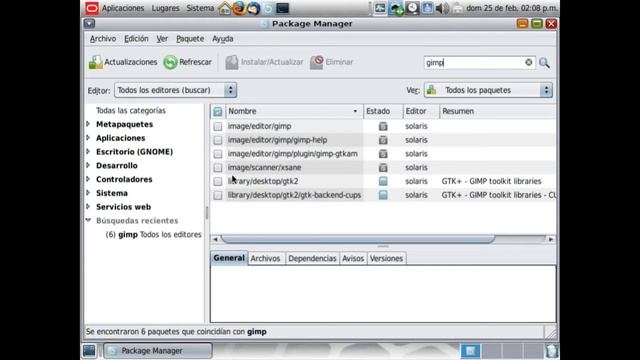Viewport: 640px width, 360px height.
Task: Open terminal launcher in top panel
Action: click(282, 8)
